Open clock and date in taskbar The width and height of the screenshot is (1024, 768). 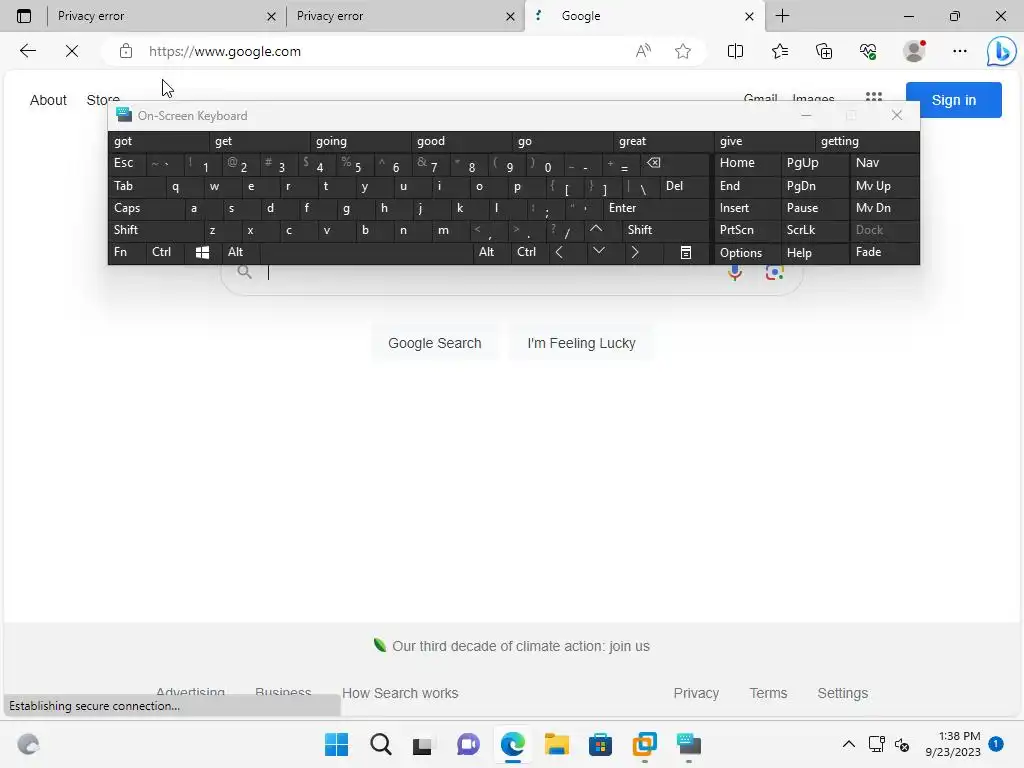[x=953, y=744]
